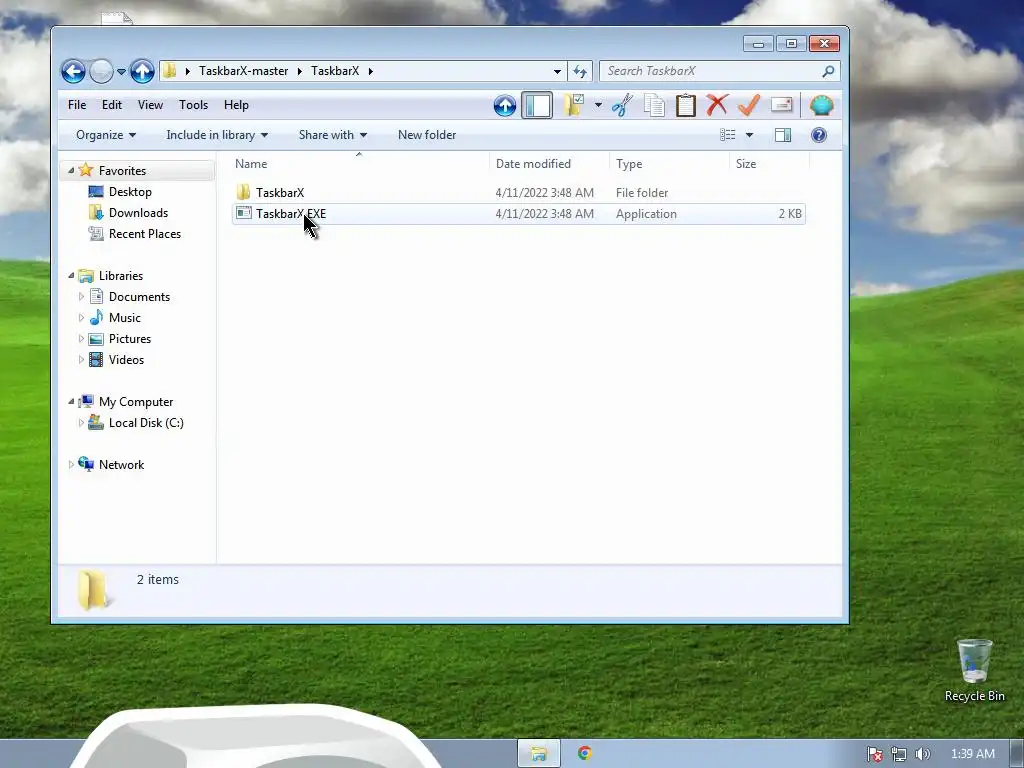Open the recent locations history dropdown
The height and width of the screenshot is (768, 1024).
coord(121,72)
